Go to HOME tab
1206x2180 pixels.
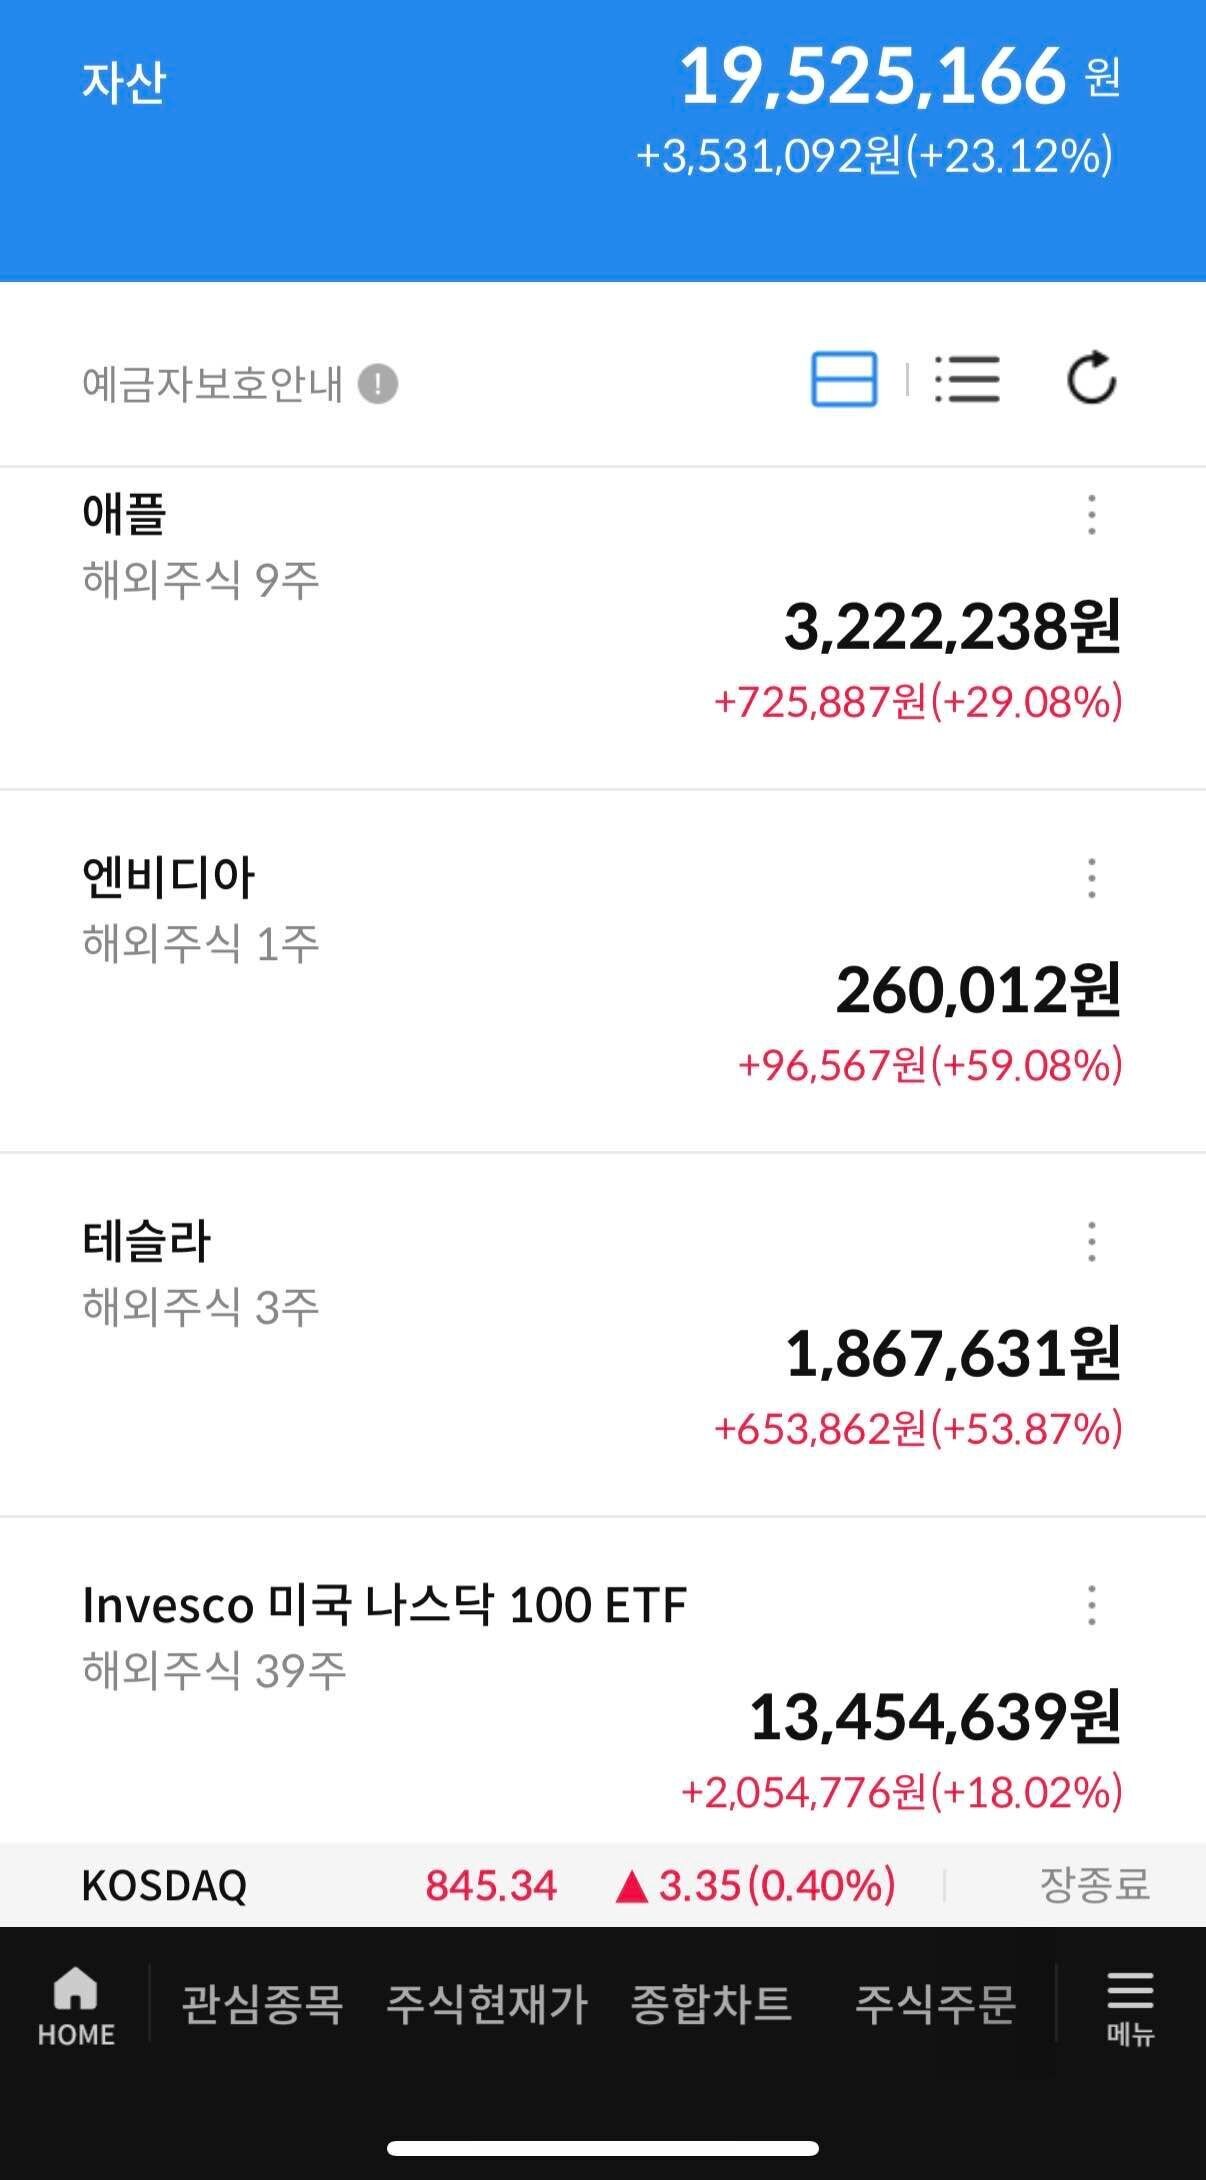click(x=76, y=2004)
